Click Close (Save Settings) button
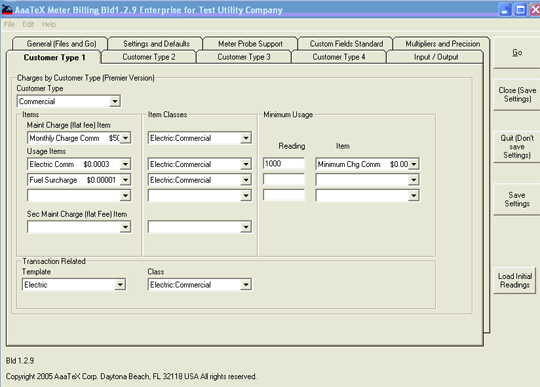The image size is (540, 387). pyautogui.click(x=517, y=94)
